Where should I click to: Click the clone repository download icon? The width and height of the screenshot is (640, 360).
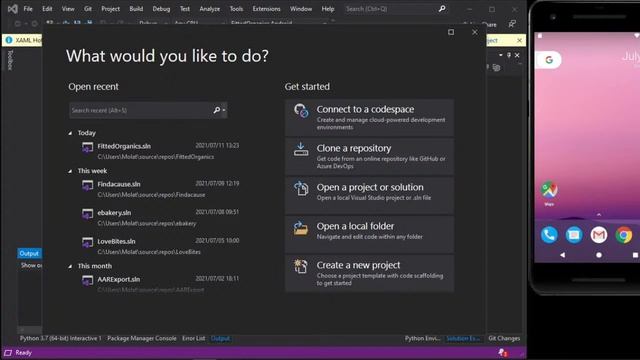click(x=301, y=149)
